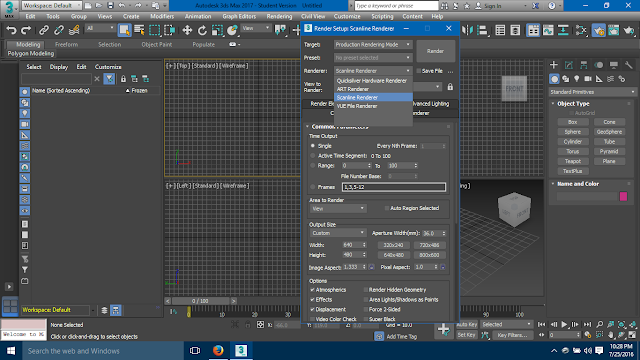Open Firefox from the taskbar

click(x=218, y=351)
